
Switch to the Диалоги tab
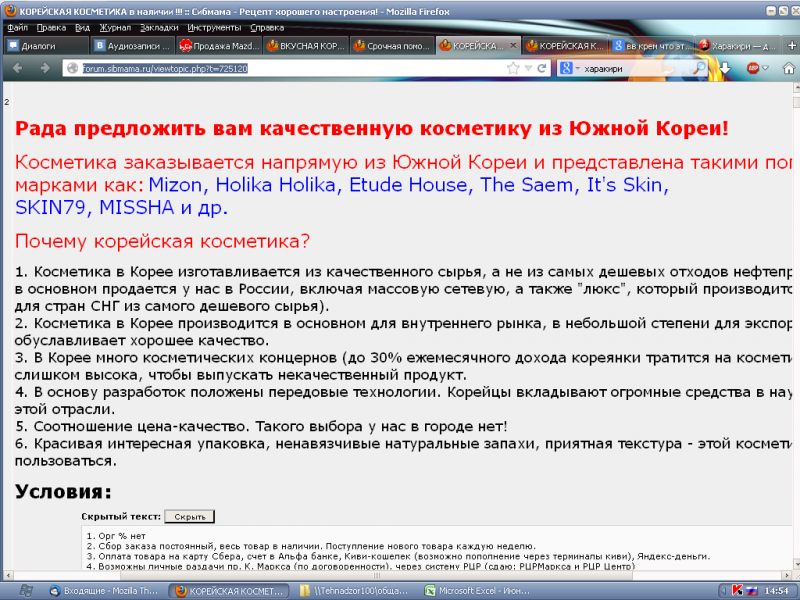click(46, 45)
